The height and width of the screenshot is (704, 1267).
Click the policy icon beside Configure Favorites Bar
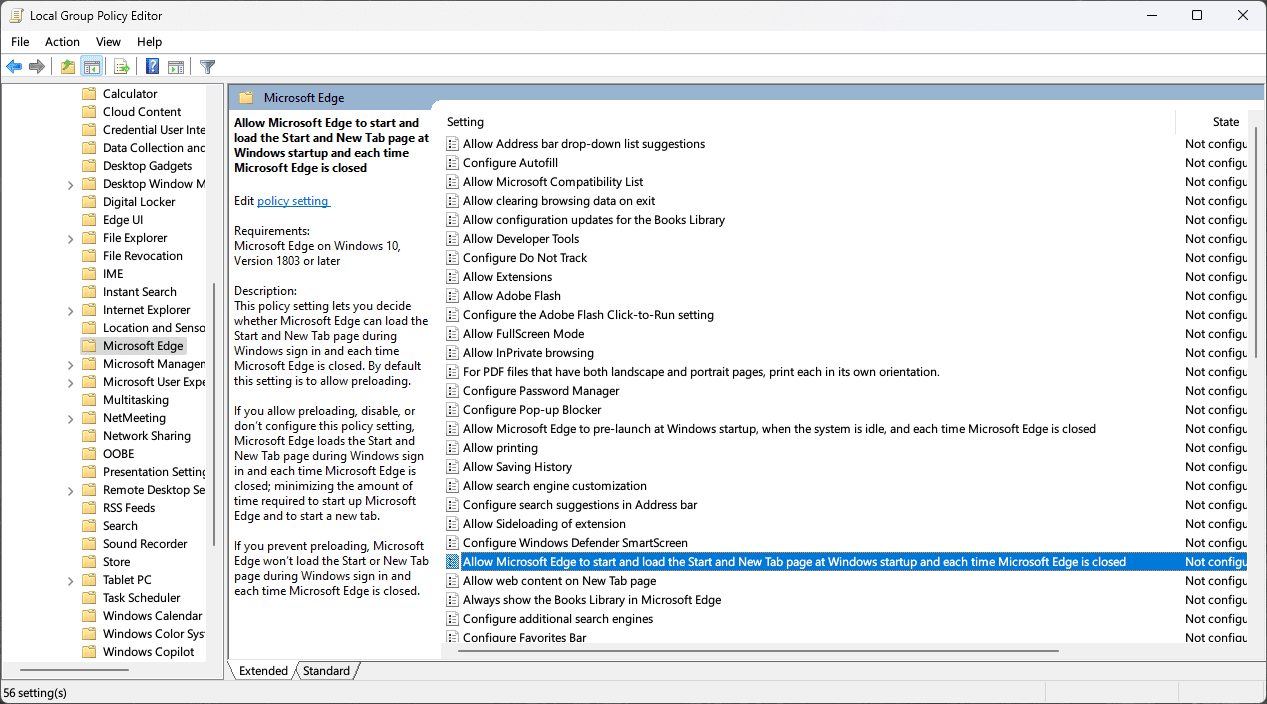click(452, 638)
